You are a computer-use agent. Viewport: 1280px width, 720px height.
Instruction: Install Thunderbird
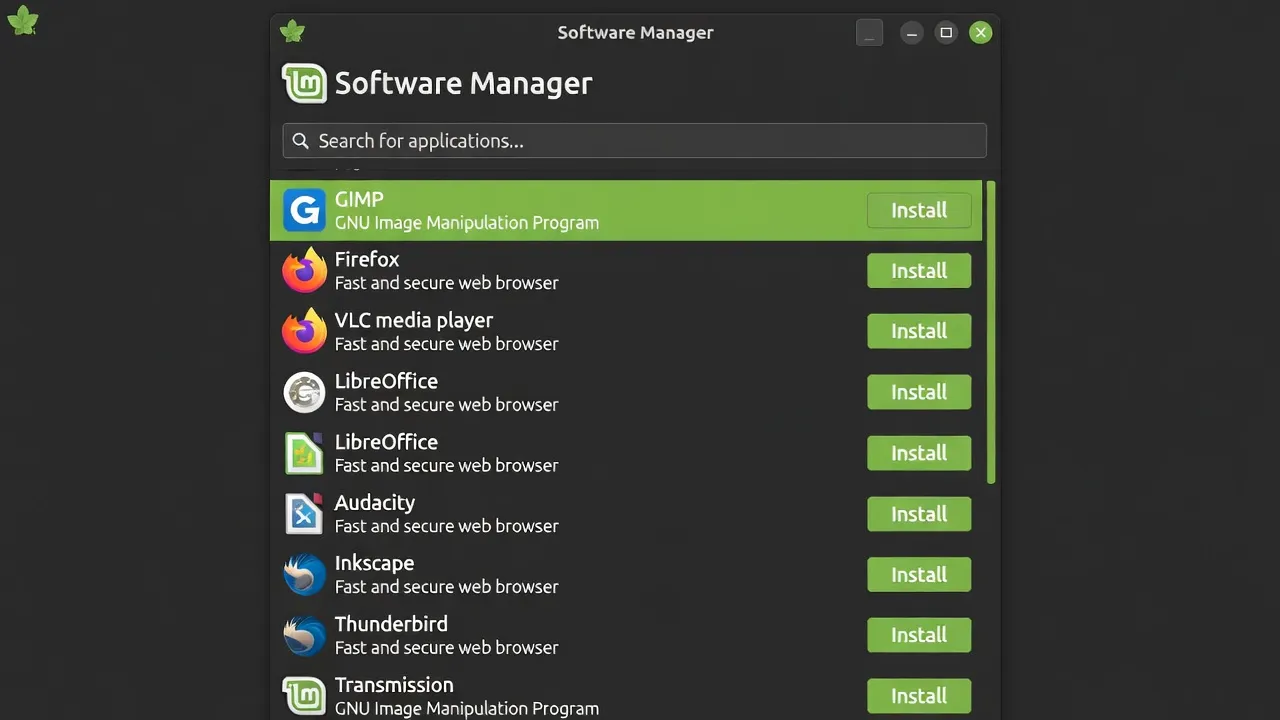(919, 635)
